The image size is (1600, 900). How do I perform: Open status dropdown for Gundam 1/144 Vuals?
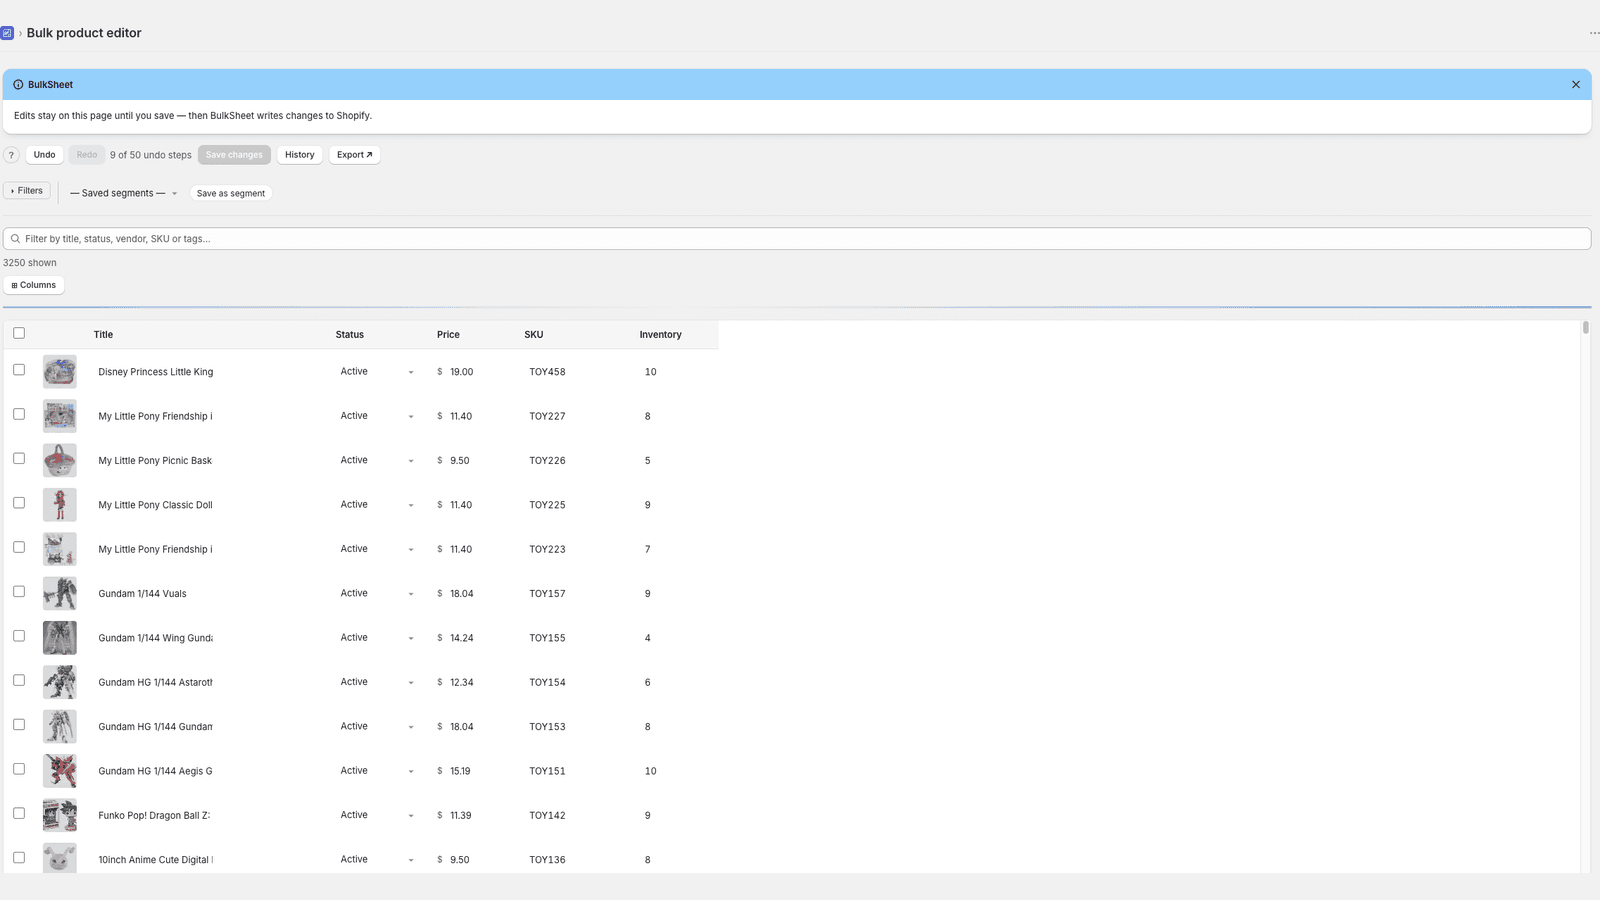click(376, 593)
